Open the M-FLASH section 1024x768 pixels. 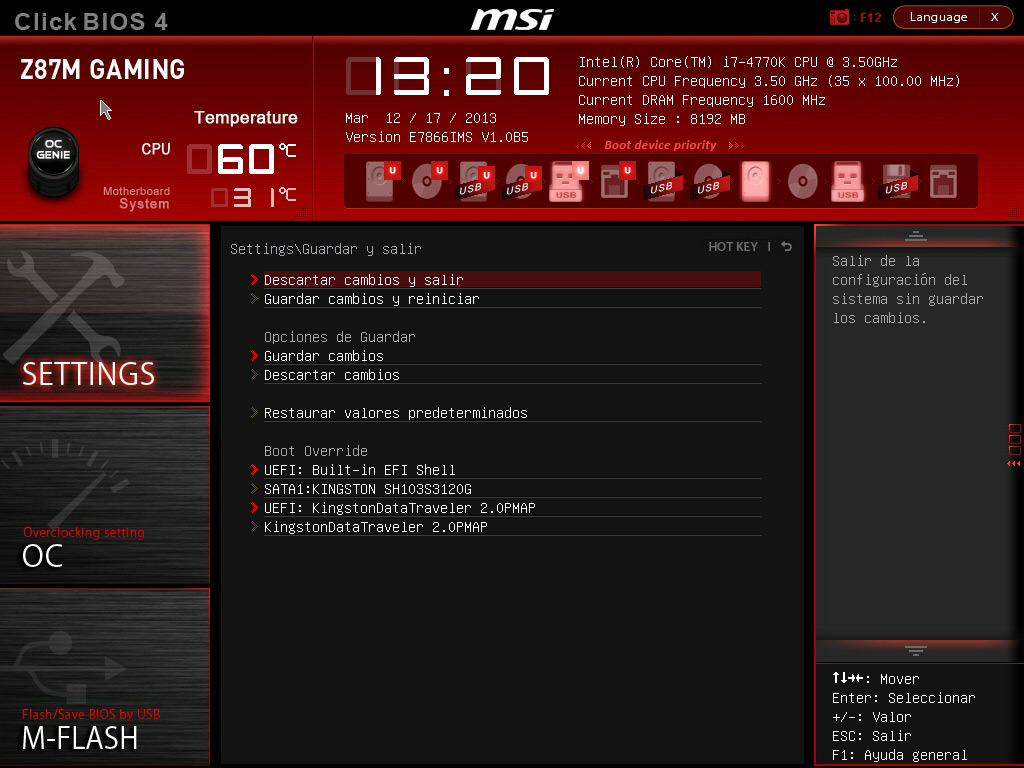[104, 677]
